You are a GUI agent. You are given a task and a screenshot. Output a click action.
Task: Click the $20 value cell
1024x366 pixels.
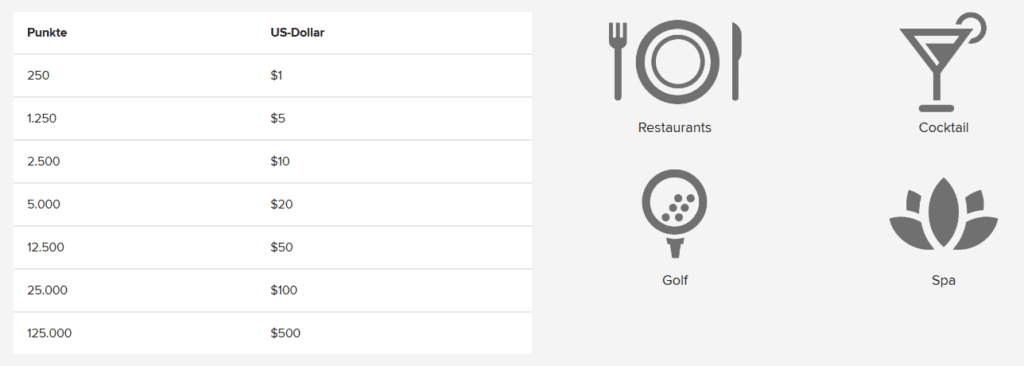tap(281, 205)
